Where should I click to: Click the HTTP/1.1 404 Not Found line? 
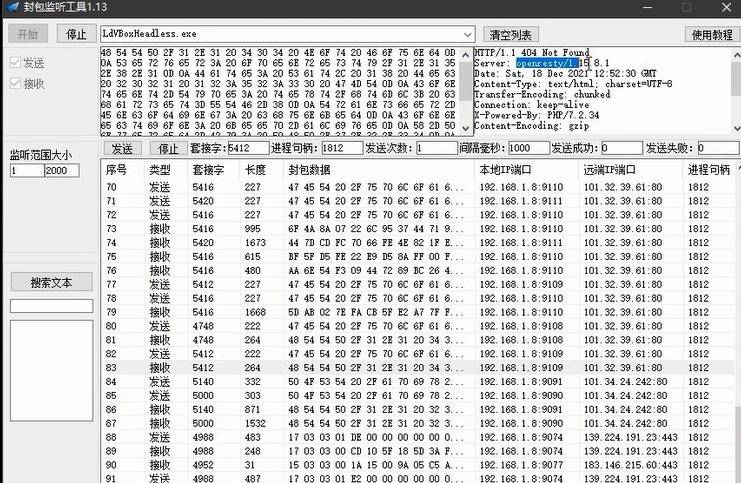(532, 52)
